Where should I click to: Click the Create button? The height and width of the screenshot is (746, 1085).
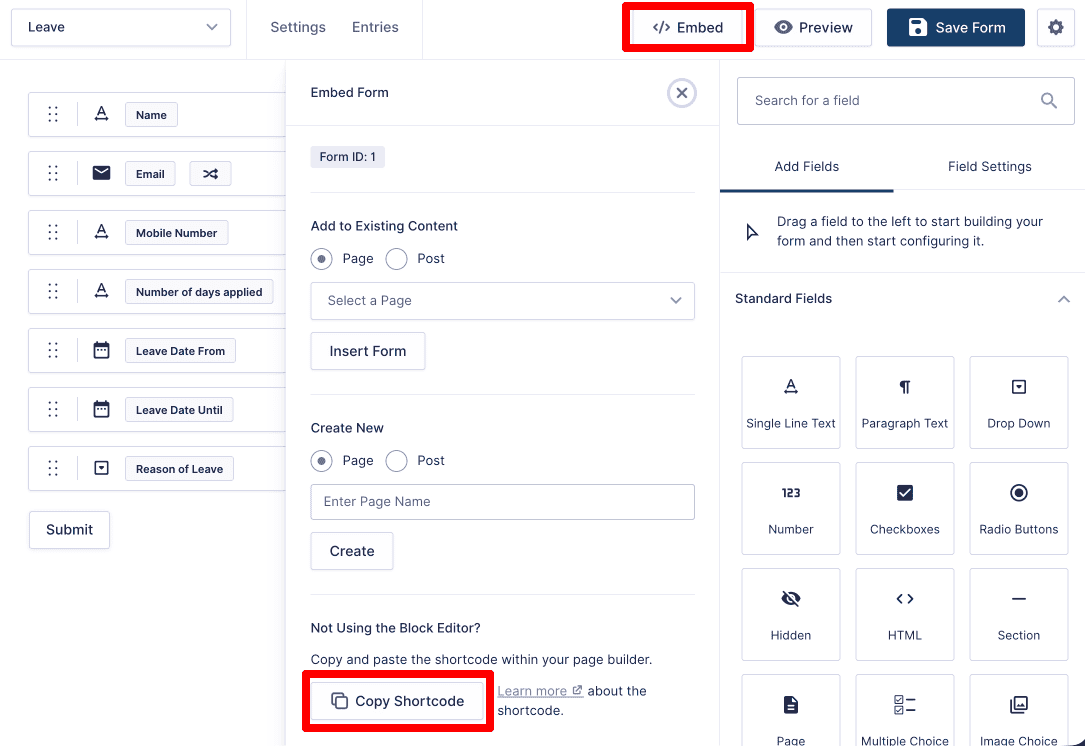pos(352,551)
